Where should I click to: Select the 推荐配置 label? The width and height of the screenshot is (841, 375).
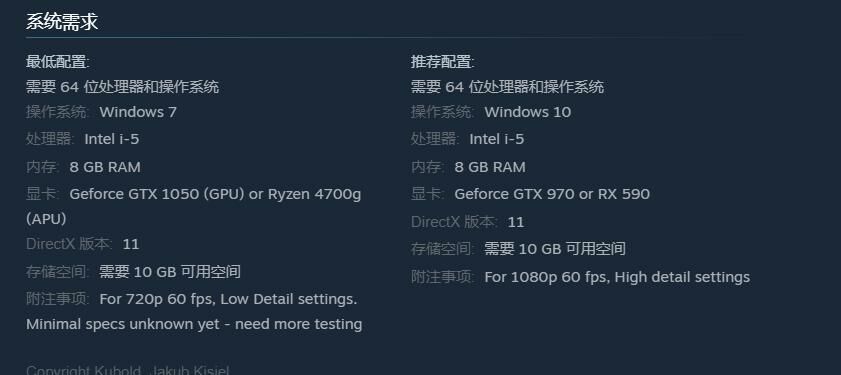point(442,62)
